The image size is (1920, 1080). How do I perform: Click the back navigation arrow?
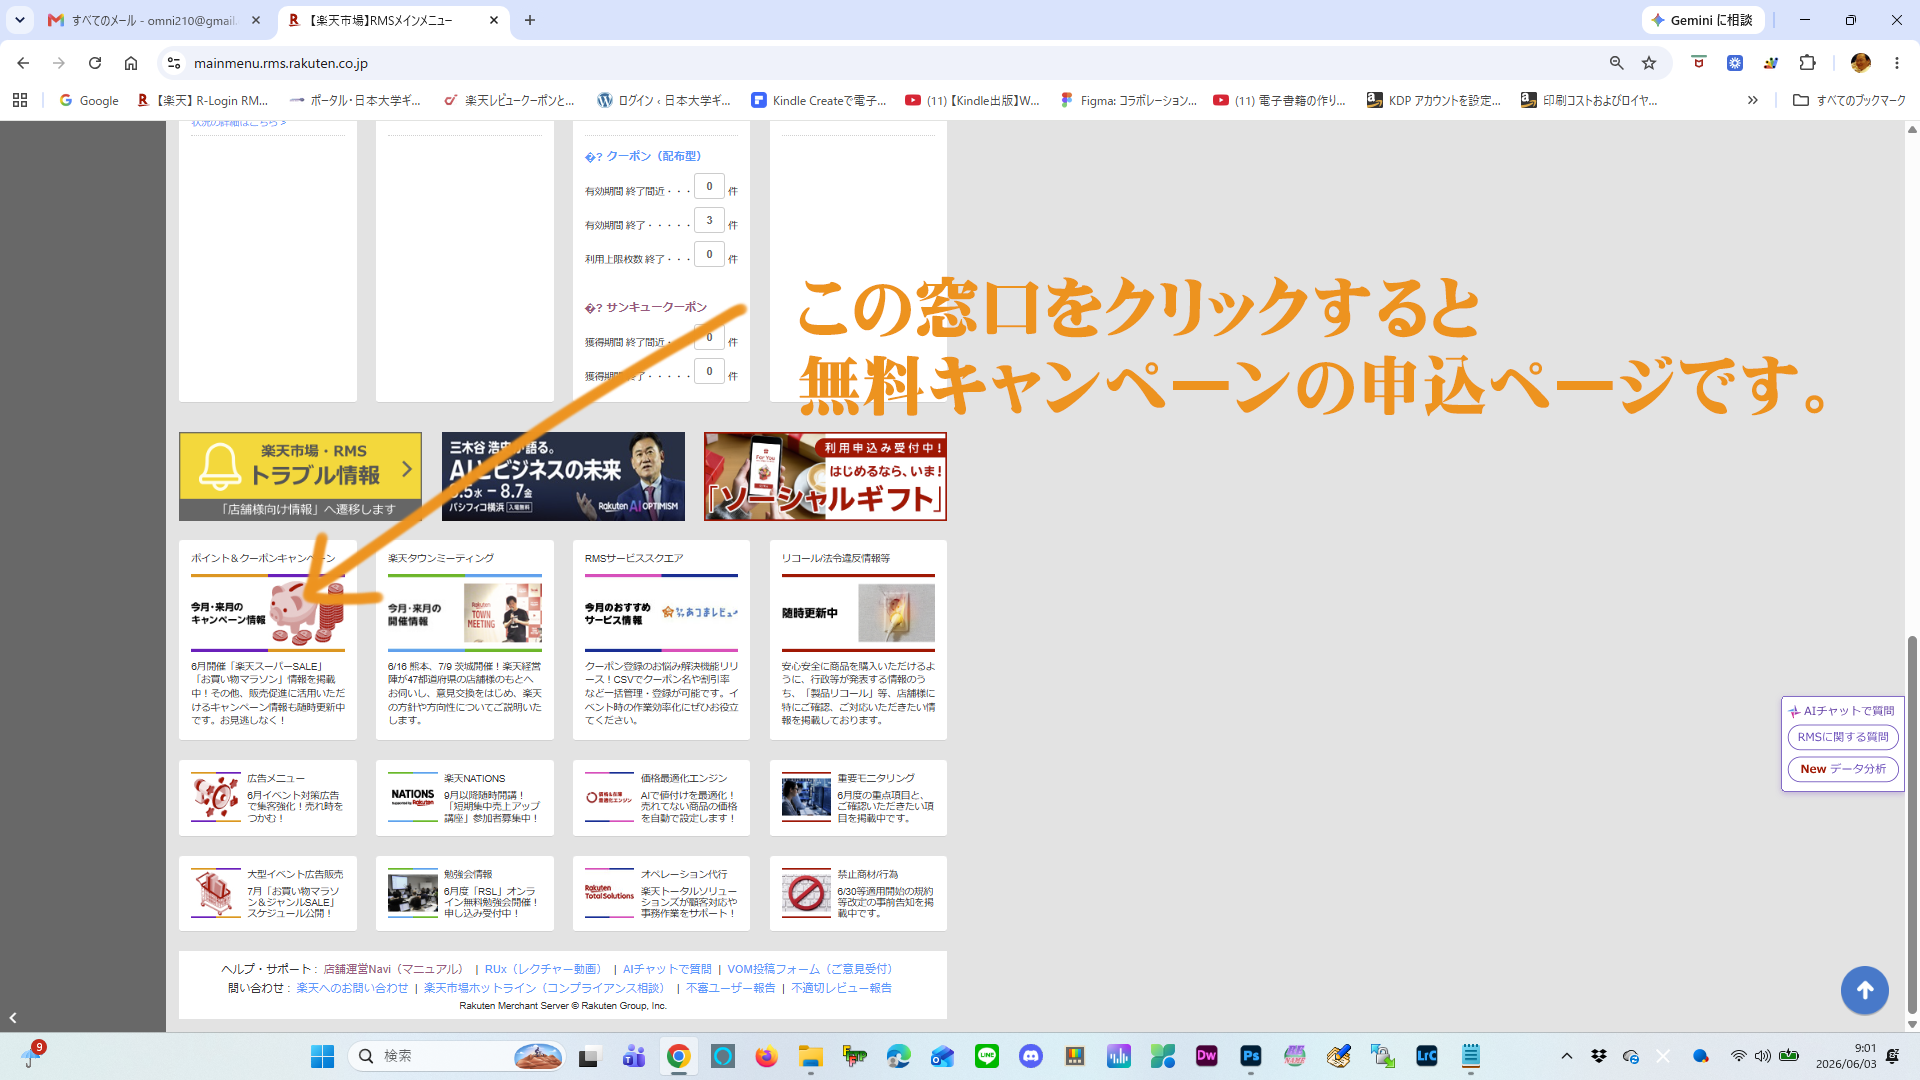point(23,63)
